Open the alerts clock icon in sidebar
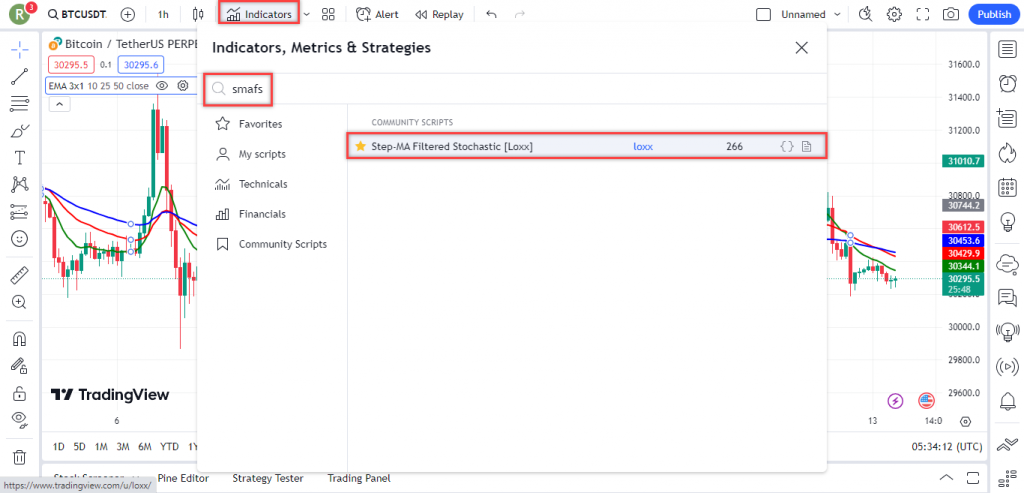The height and width of the screenshot is (493, 1024). click(1008, 84)
